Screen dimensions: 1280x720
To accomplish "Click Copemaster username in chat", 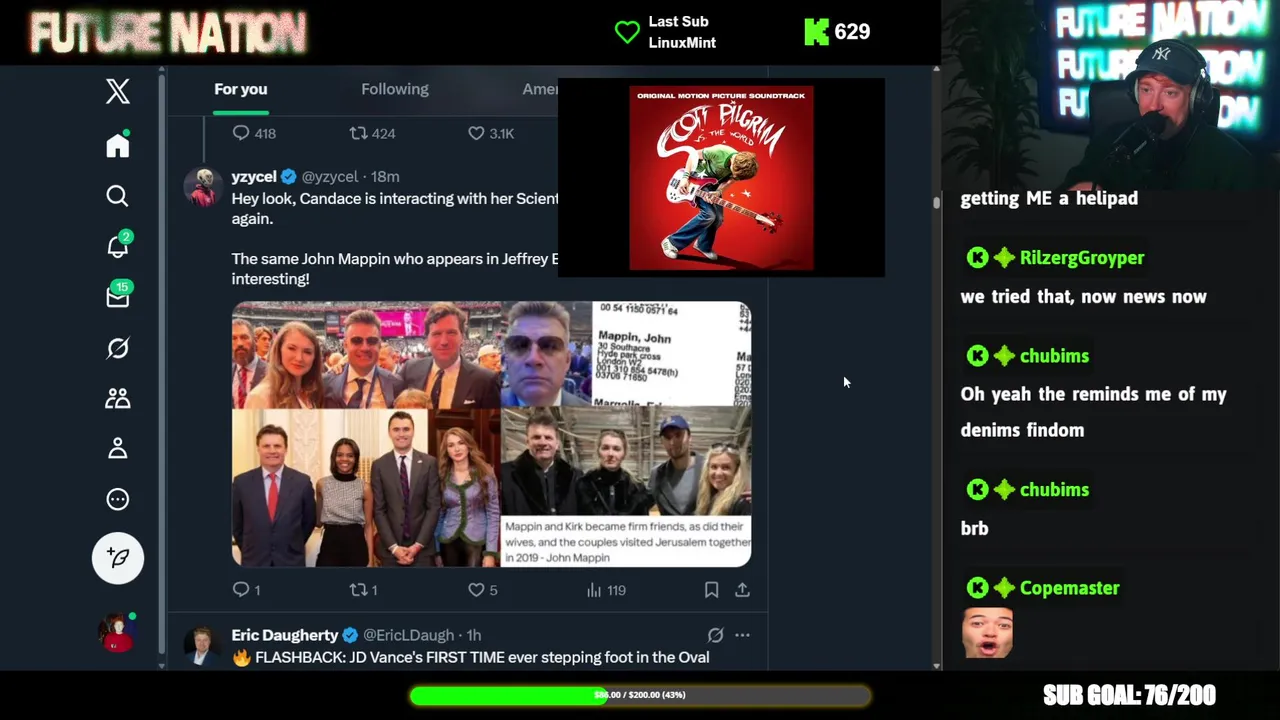I will click(x=1069, y=588).
